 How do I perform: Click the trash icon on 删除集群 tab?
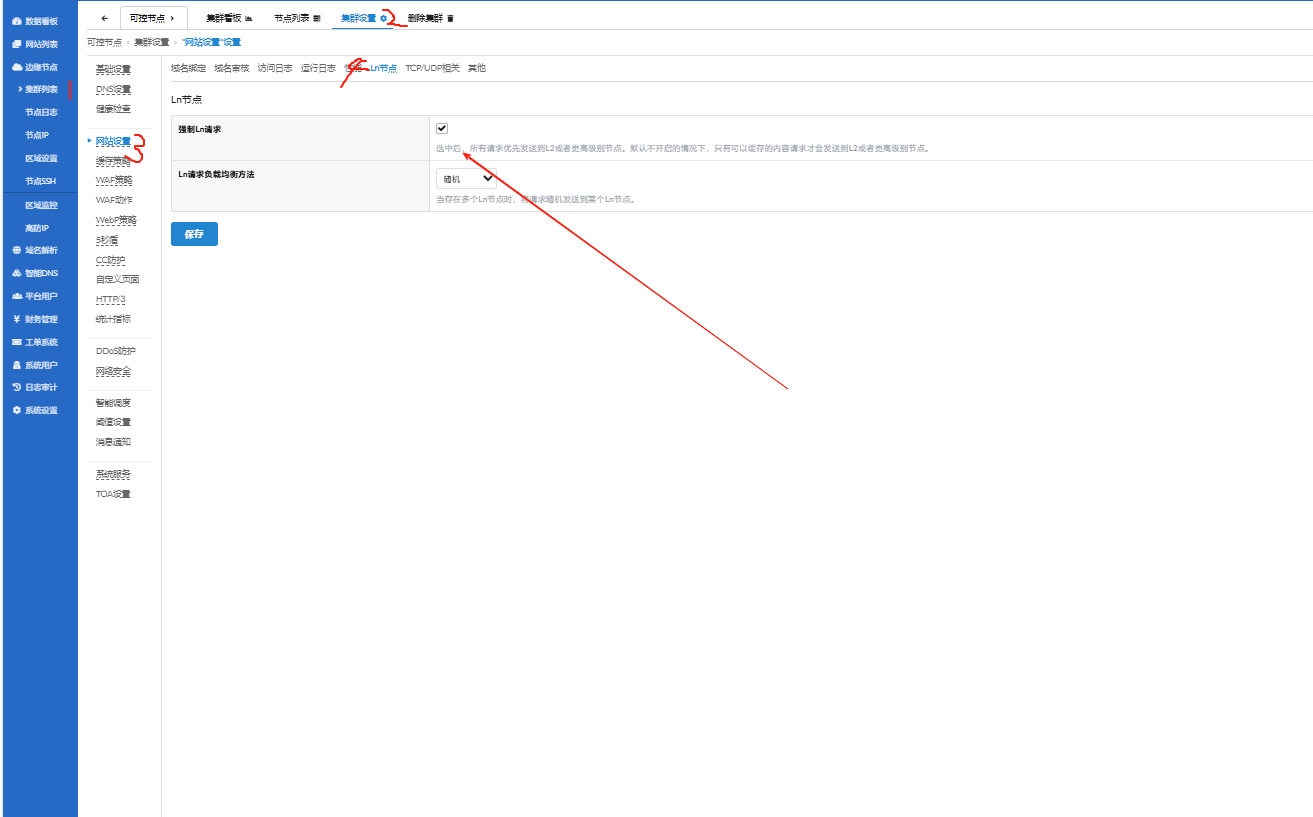450,18
